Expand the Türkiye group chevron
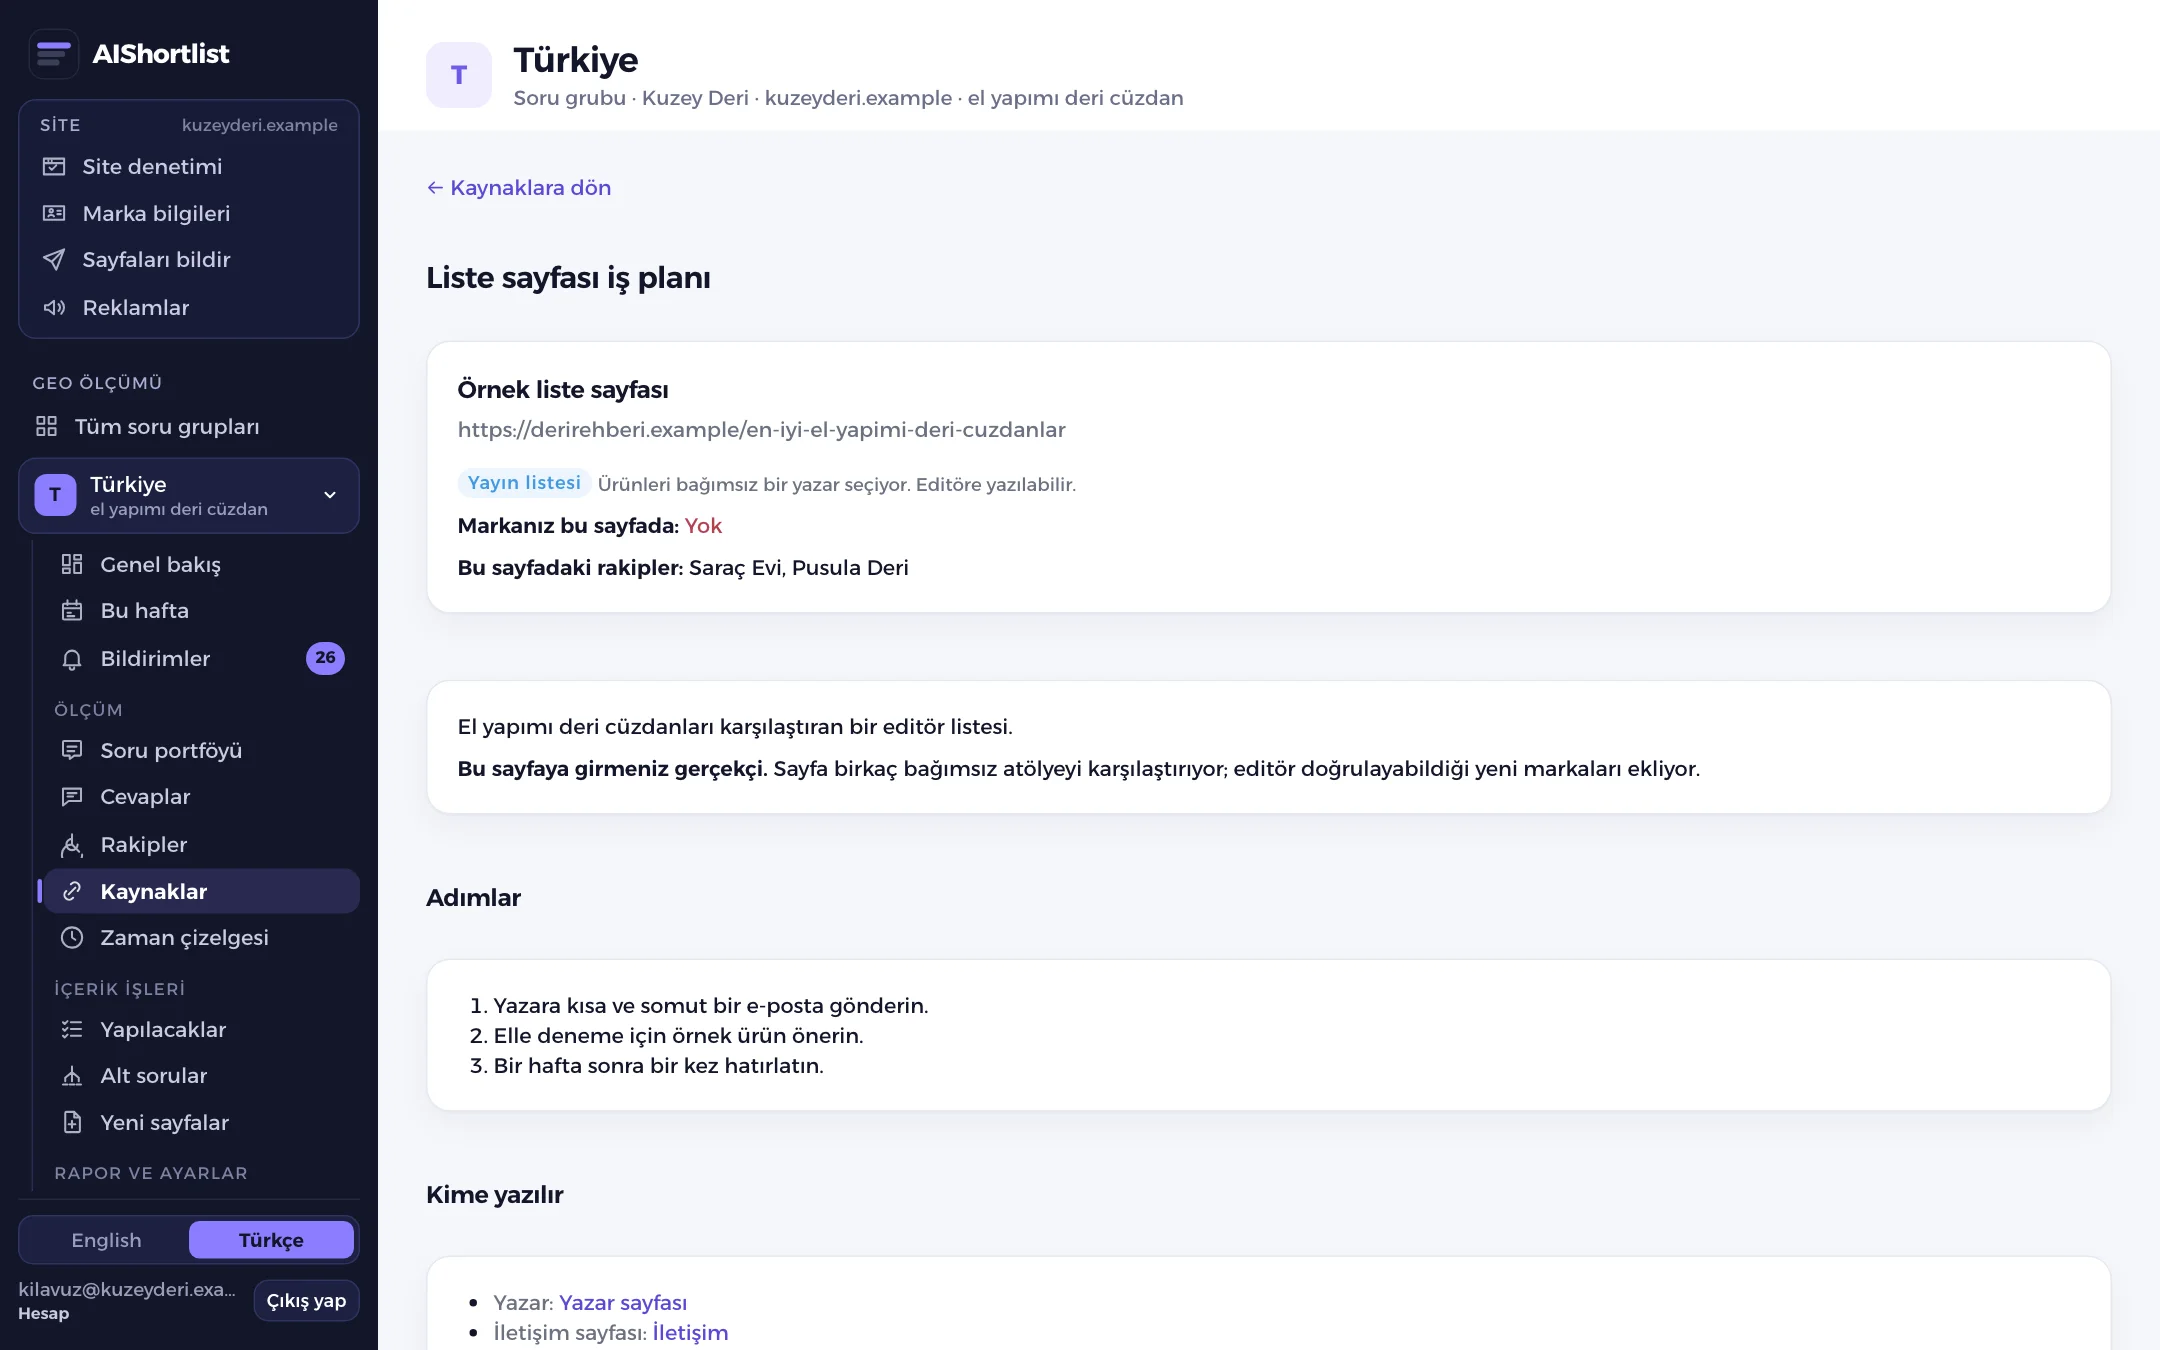The width and height of the screenshot is (2160, 1350). 330,495
